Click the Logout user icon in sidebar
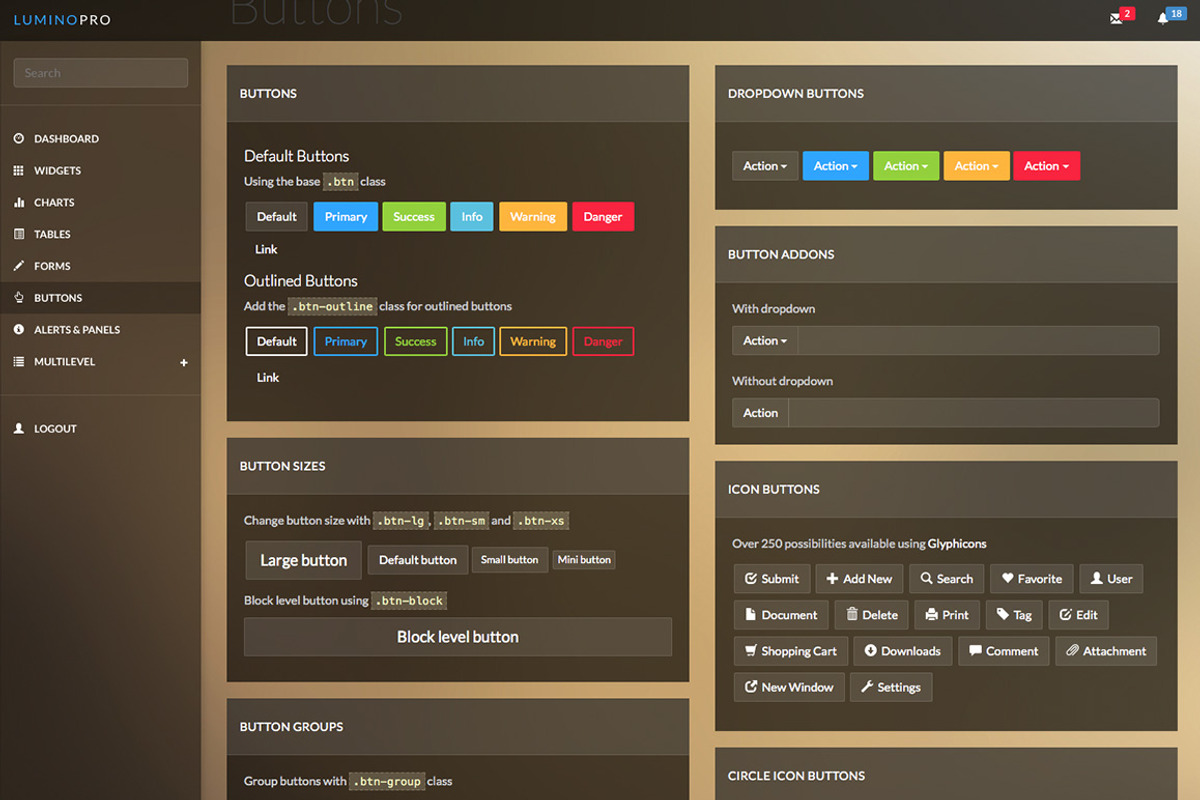The height and width of the screenshot is (800, 1200). [19, 428]
